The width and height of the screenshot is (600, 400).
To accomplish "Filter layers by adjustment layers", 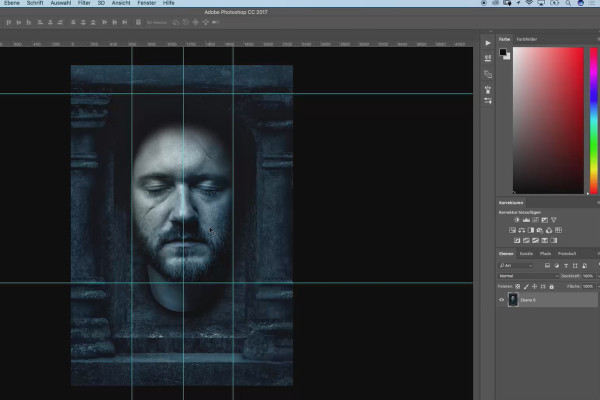I will [556, 265].
